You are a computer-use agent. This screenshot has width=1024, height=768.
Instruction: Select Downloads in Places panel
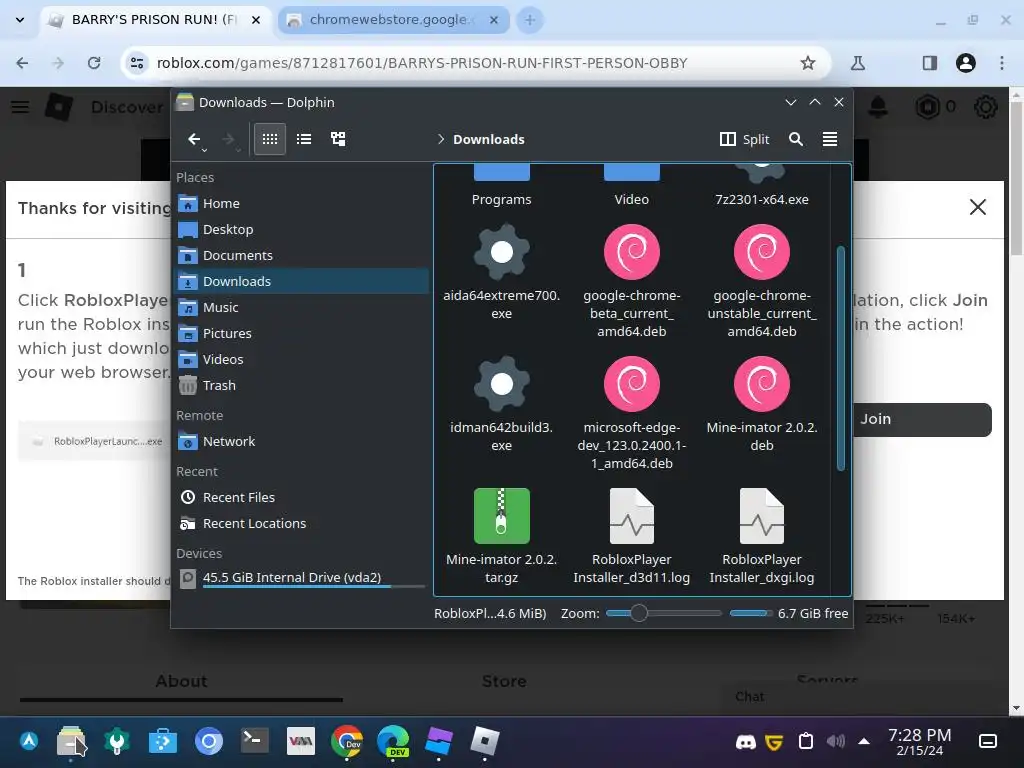301,281
